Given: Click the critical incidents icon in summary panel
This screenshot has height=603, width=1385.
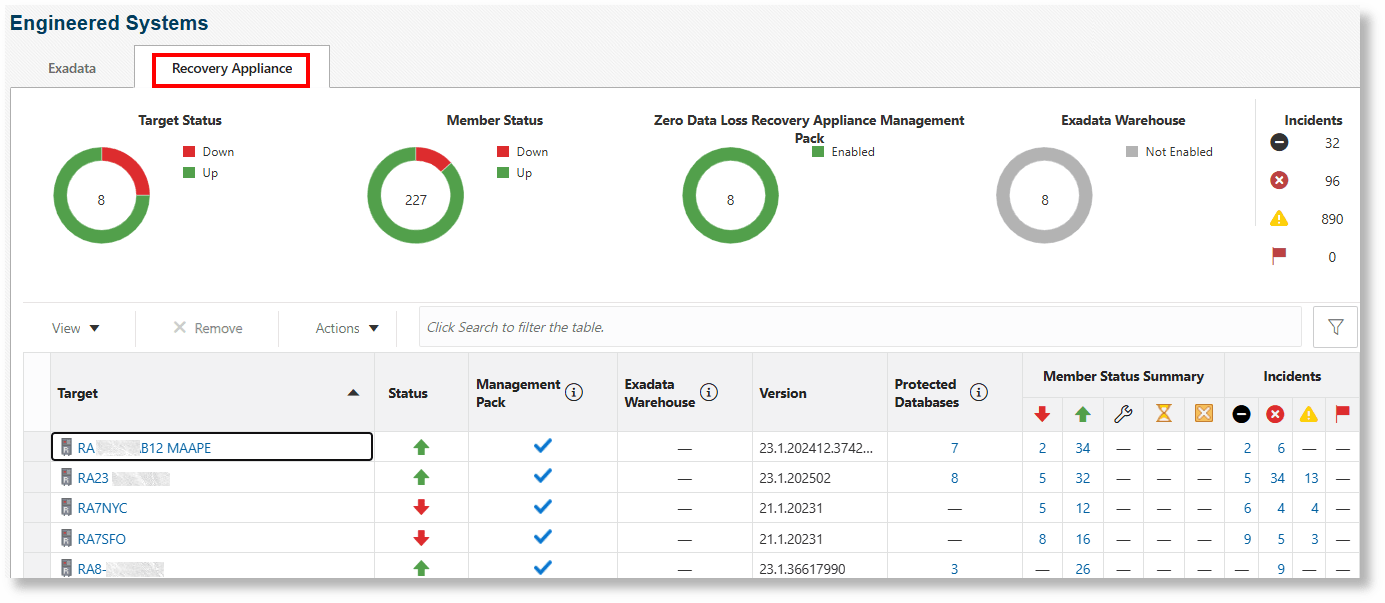Looking at the screenshot, I should [1279, 181].
